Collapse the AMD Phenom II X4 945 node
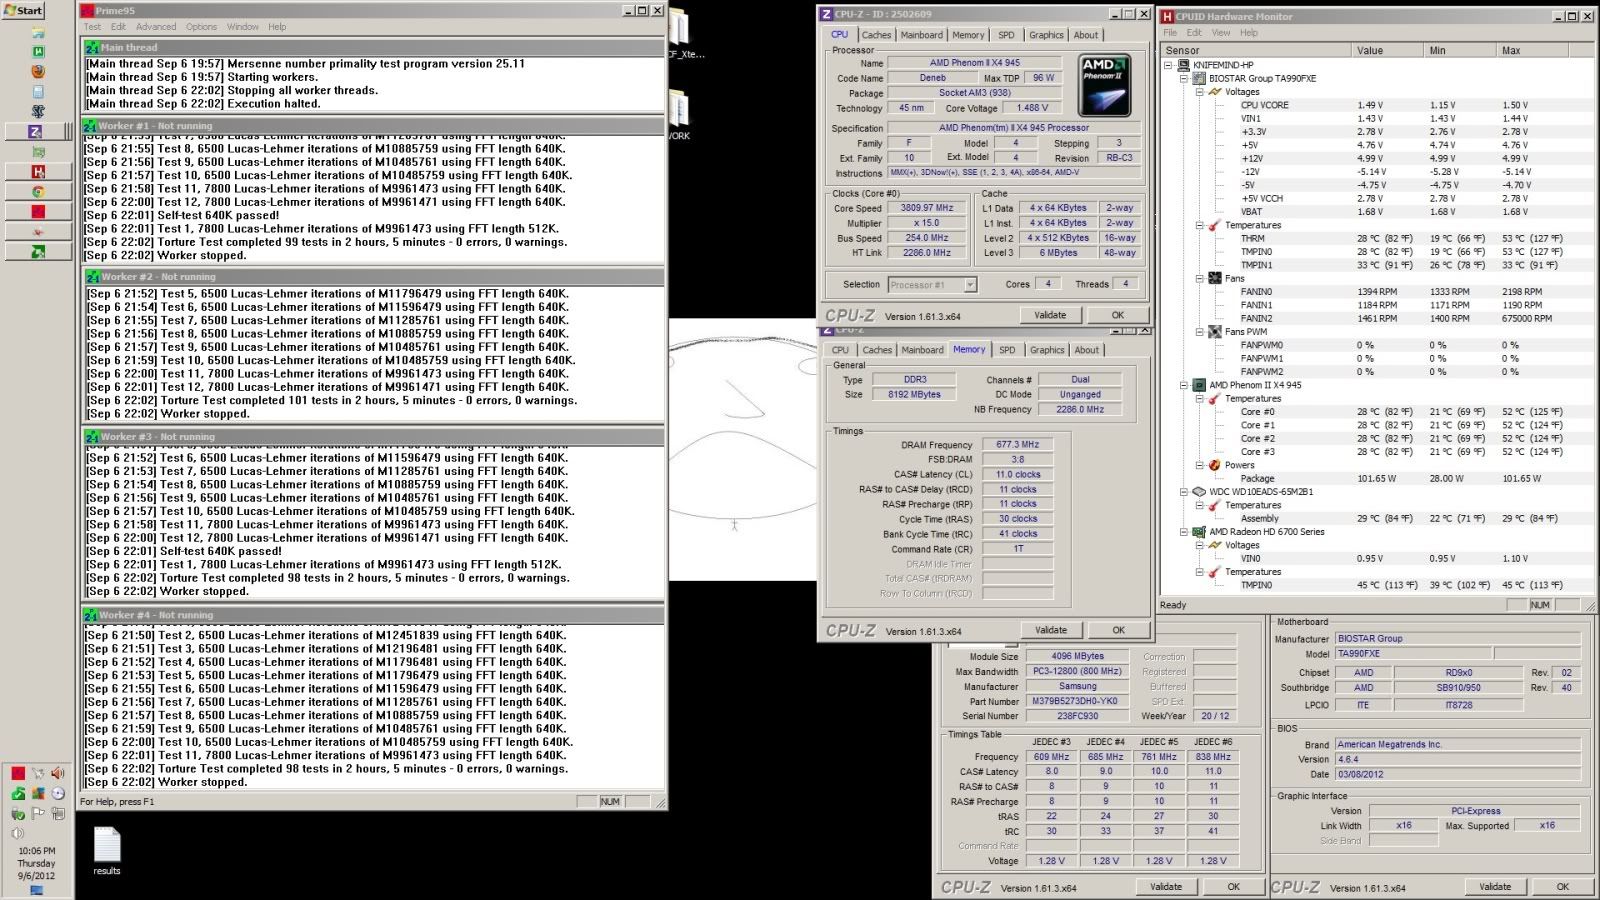 click(x=1185, y=385)
